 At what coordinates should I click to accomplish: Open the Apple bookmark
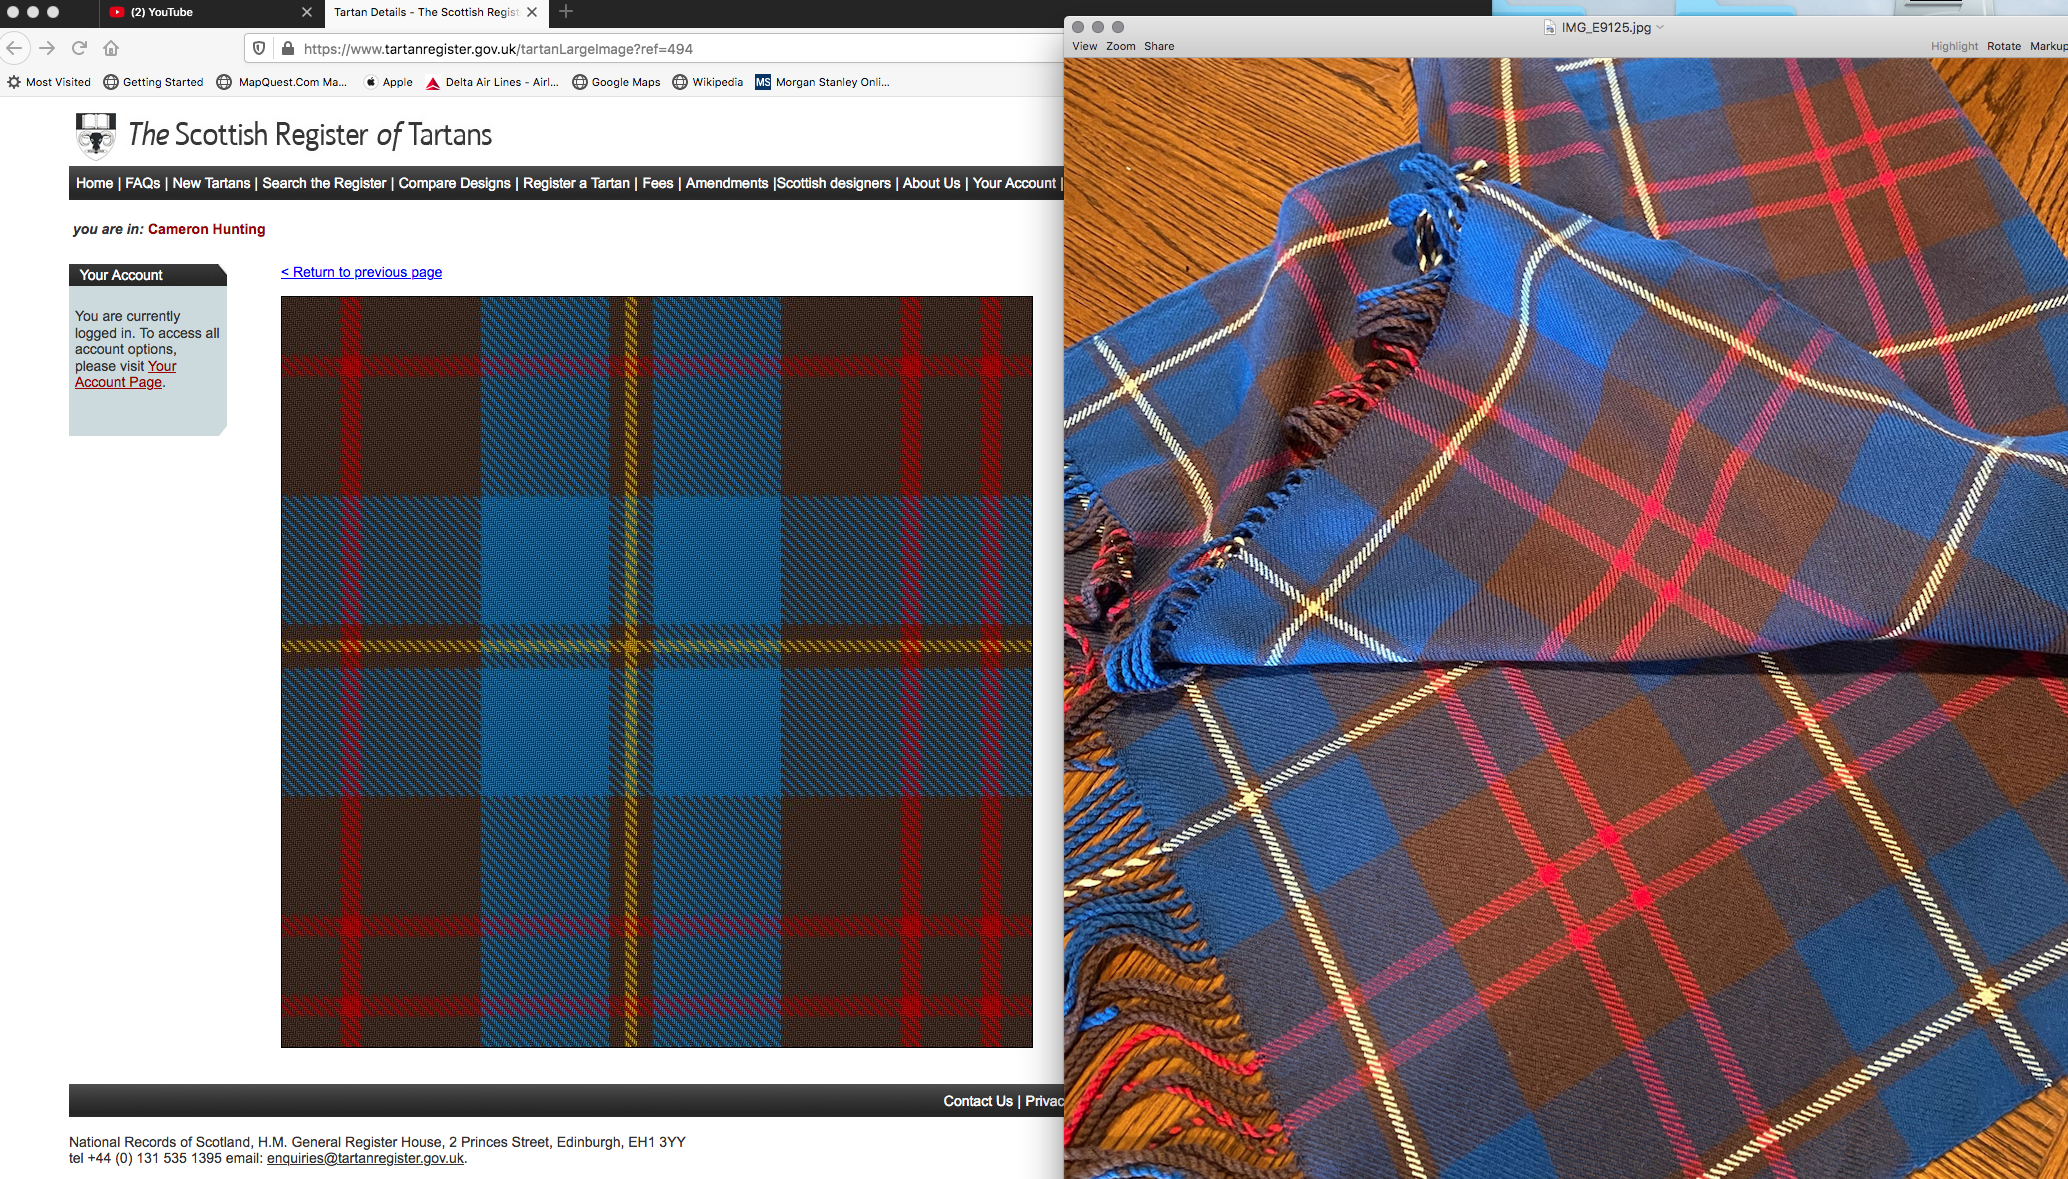pos(388,82)
